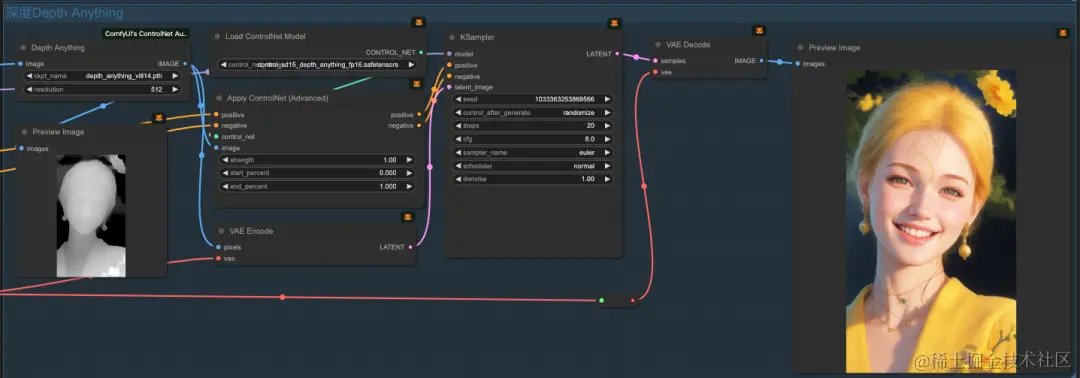Click the images input slot on portrait Preview Image
This screenshot has height=378, width=1080.
coord(798,64)
